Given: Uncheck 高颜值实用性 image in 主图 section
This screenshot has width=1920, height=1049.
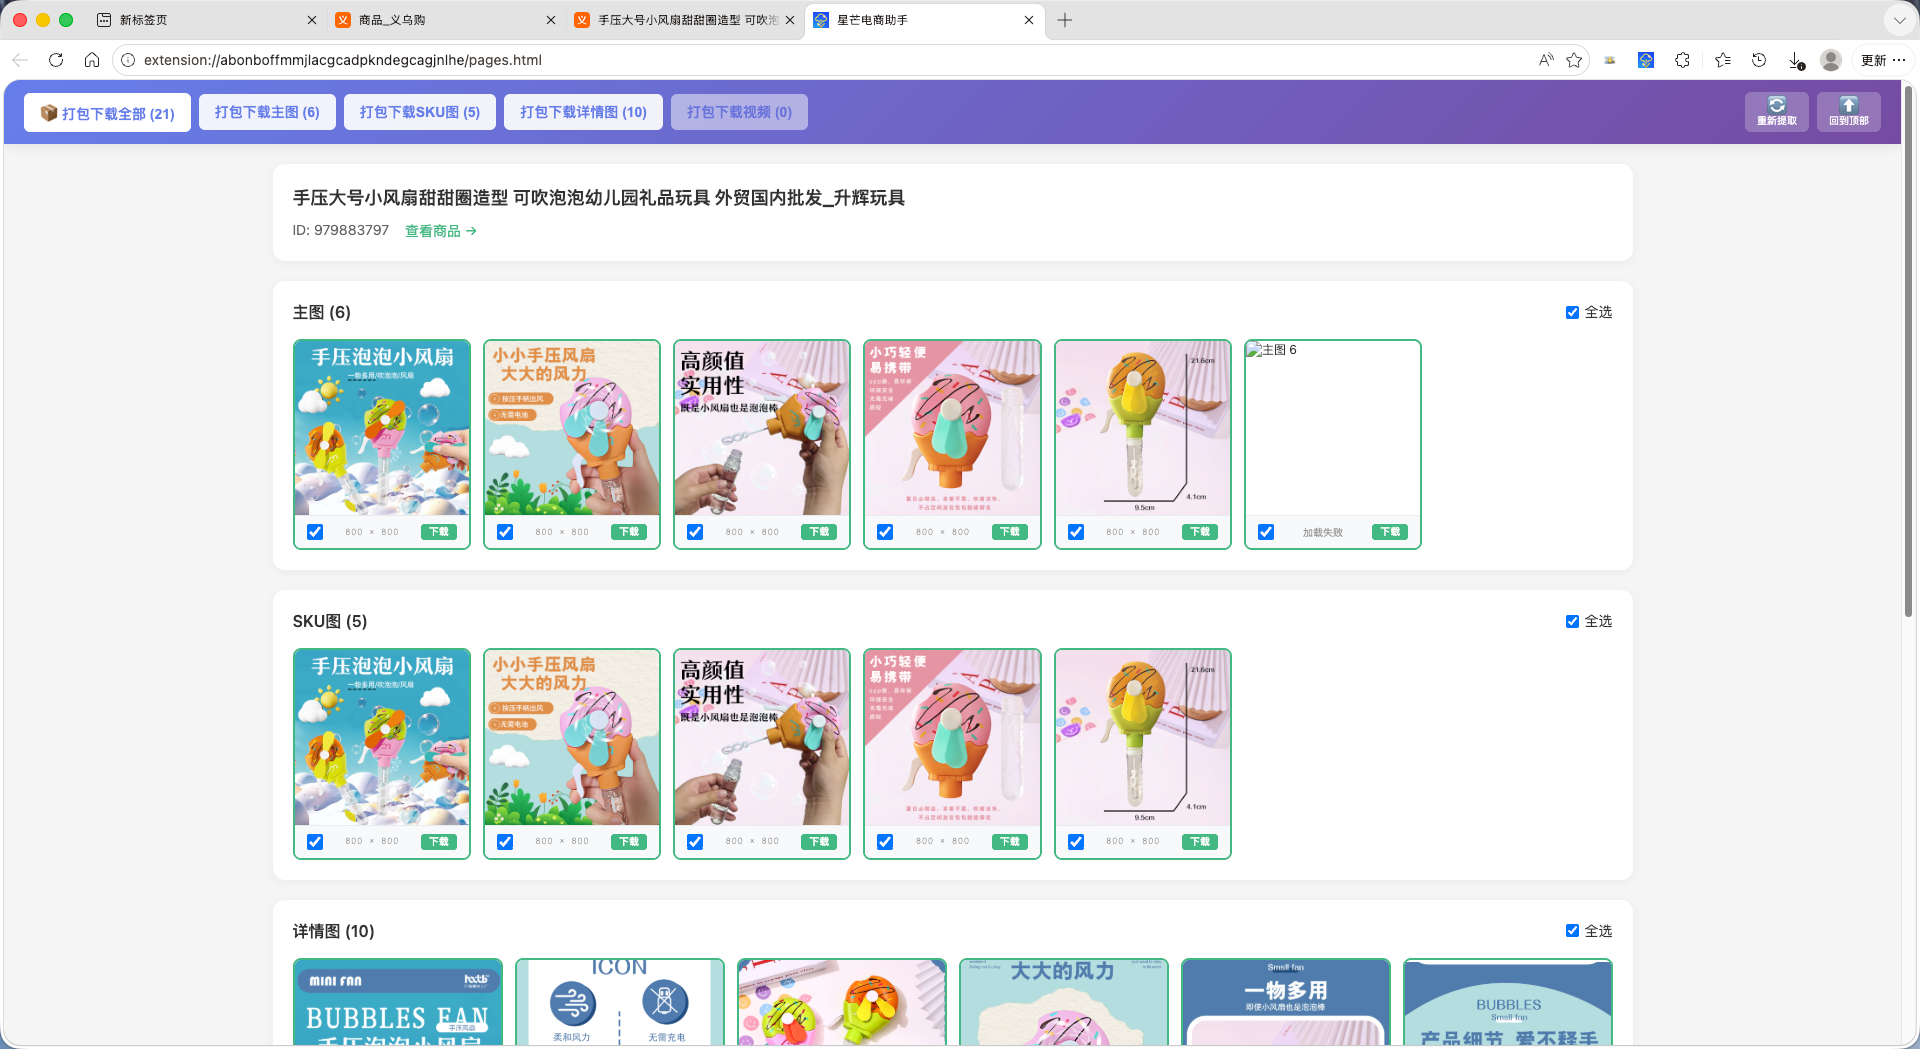Looking at the screenshot, I should coord(695,532).
